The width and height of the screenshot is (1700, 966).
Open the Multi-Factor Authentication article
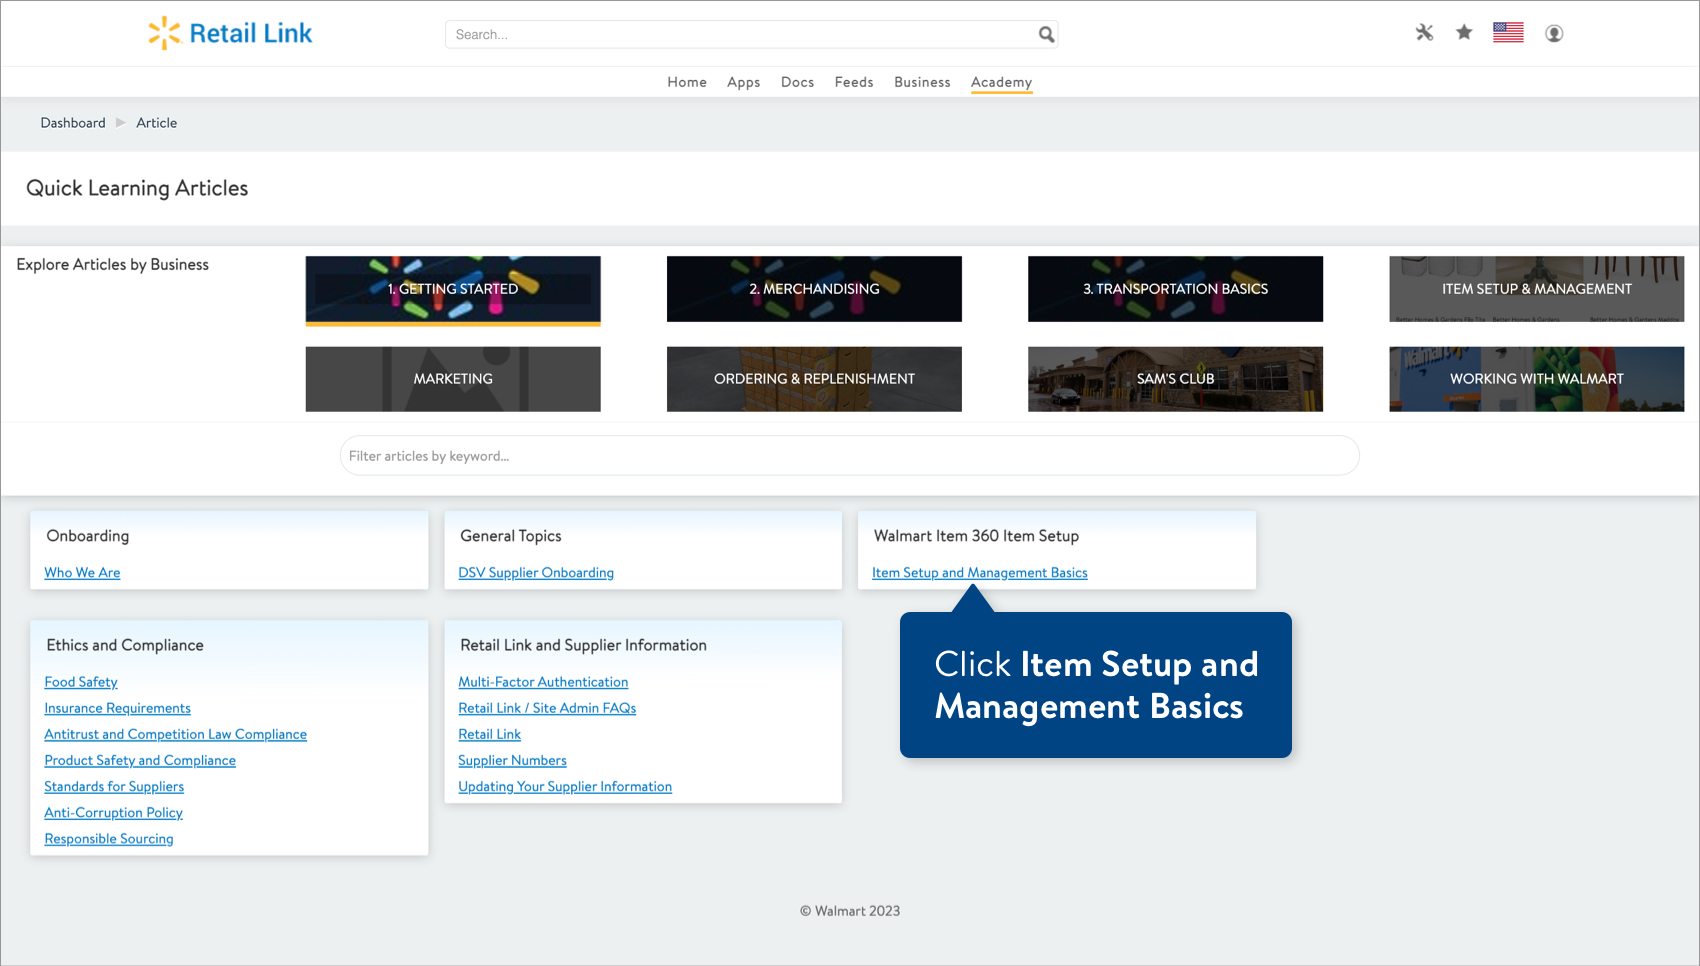coord(543,682)
